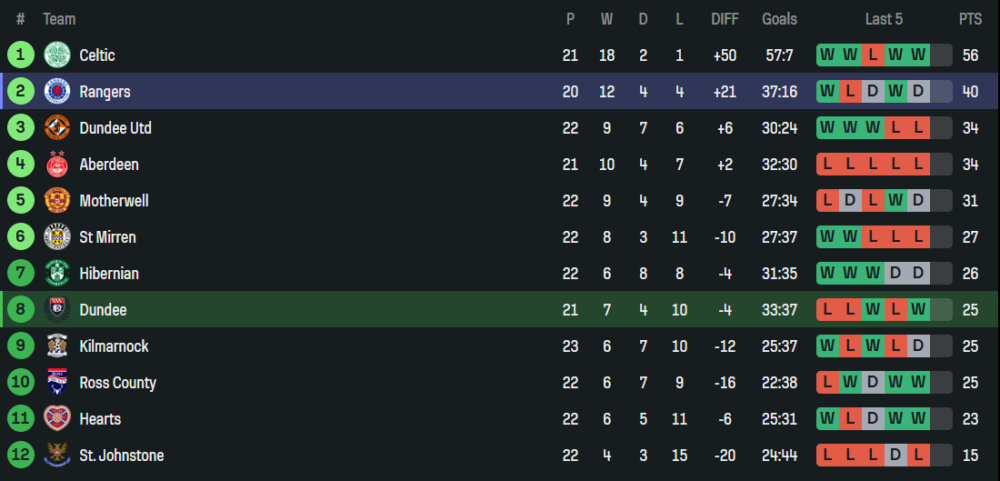
Task: Click Rangers' first grey D form badge
Action: (x=872, y=91)
